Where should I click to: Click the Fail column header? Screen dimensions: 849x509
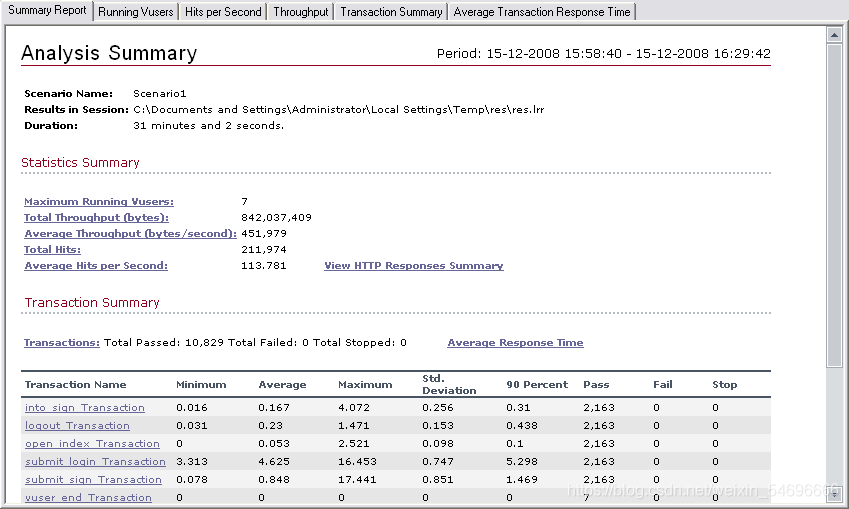663,384
